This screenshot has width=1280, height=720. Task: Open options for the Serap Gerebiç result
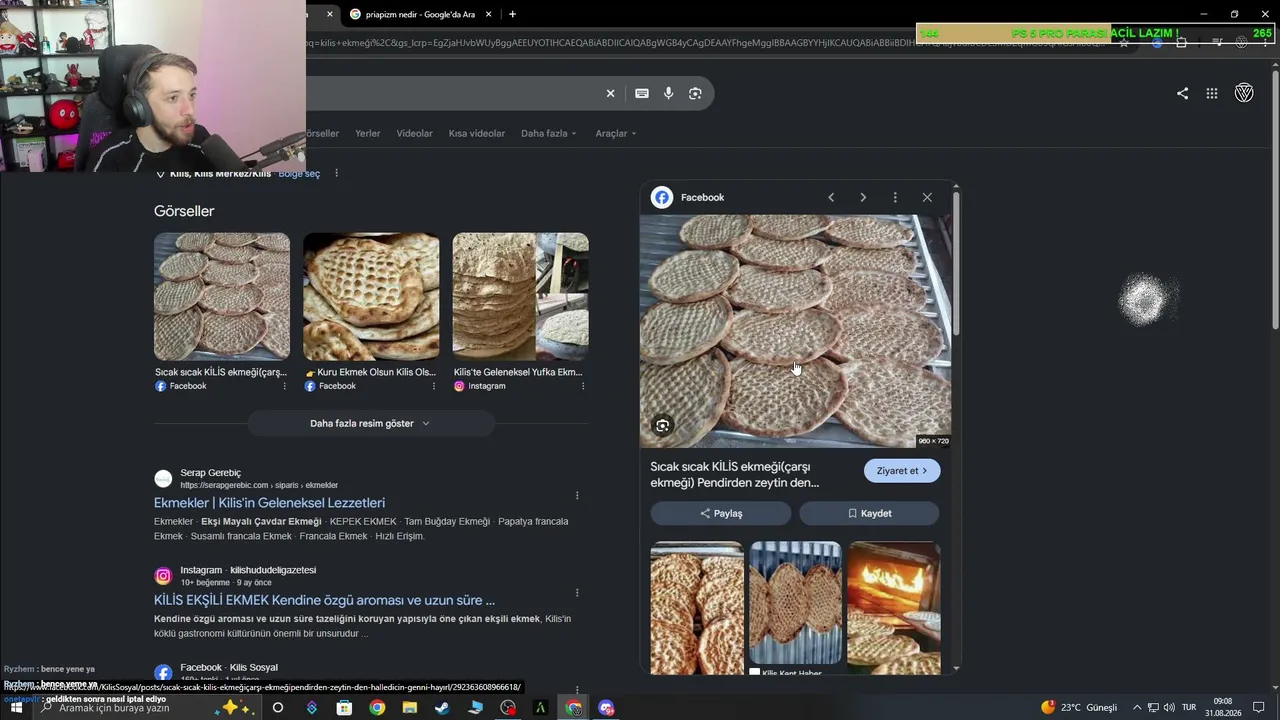click(x=577, y=495)
